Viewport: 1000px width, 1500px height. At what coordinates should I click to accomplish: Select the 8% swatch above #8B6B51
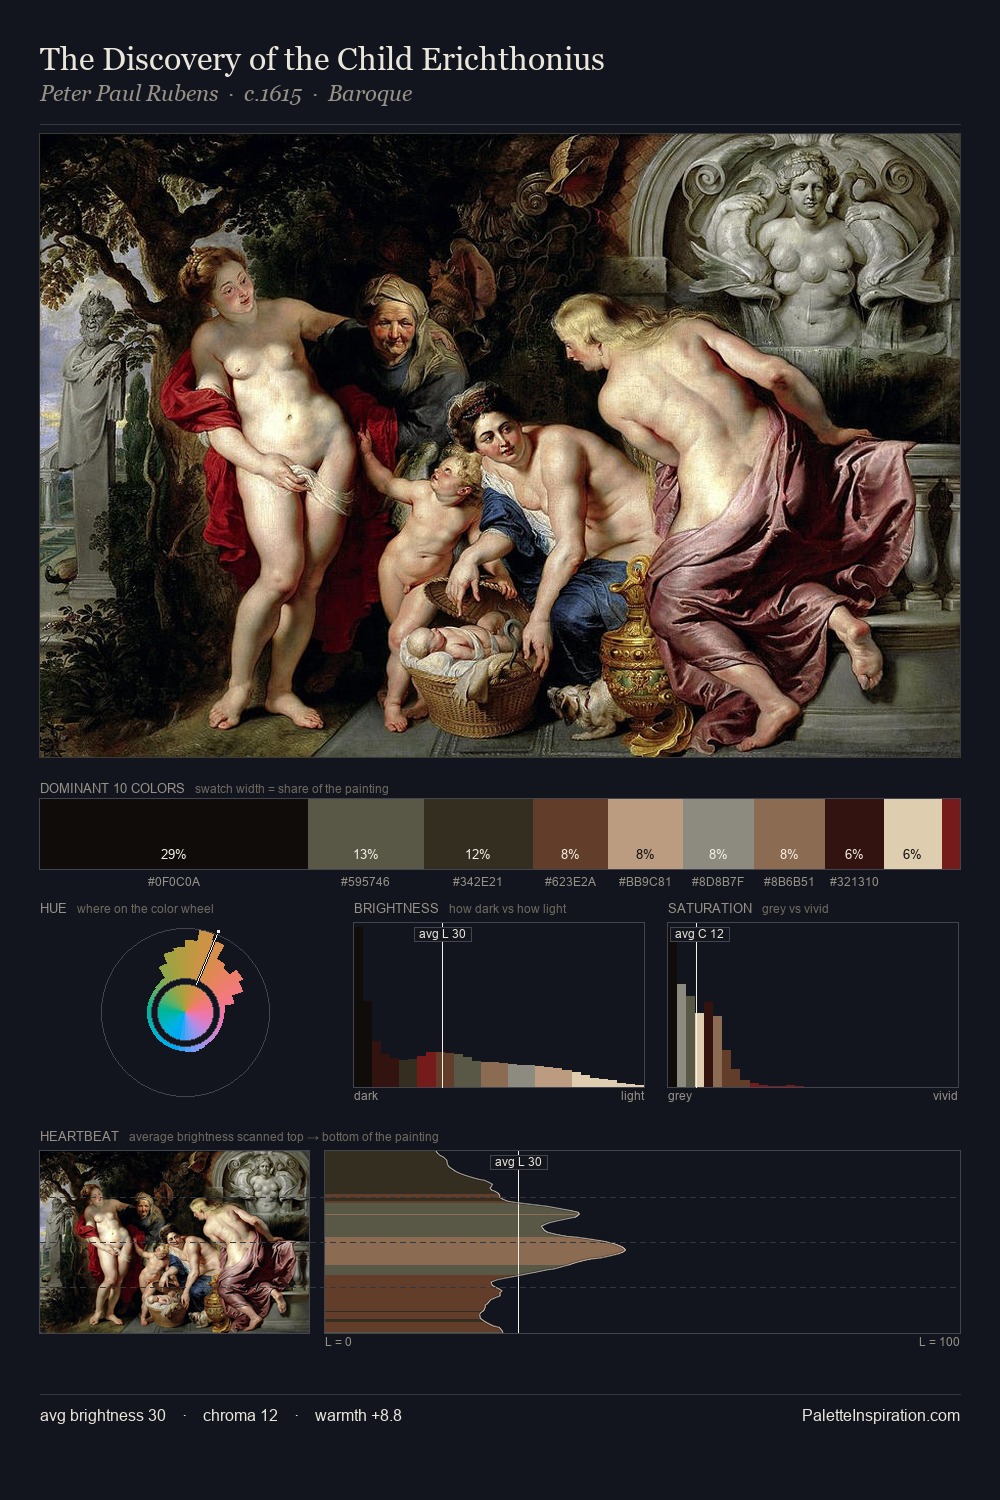789,834
